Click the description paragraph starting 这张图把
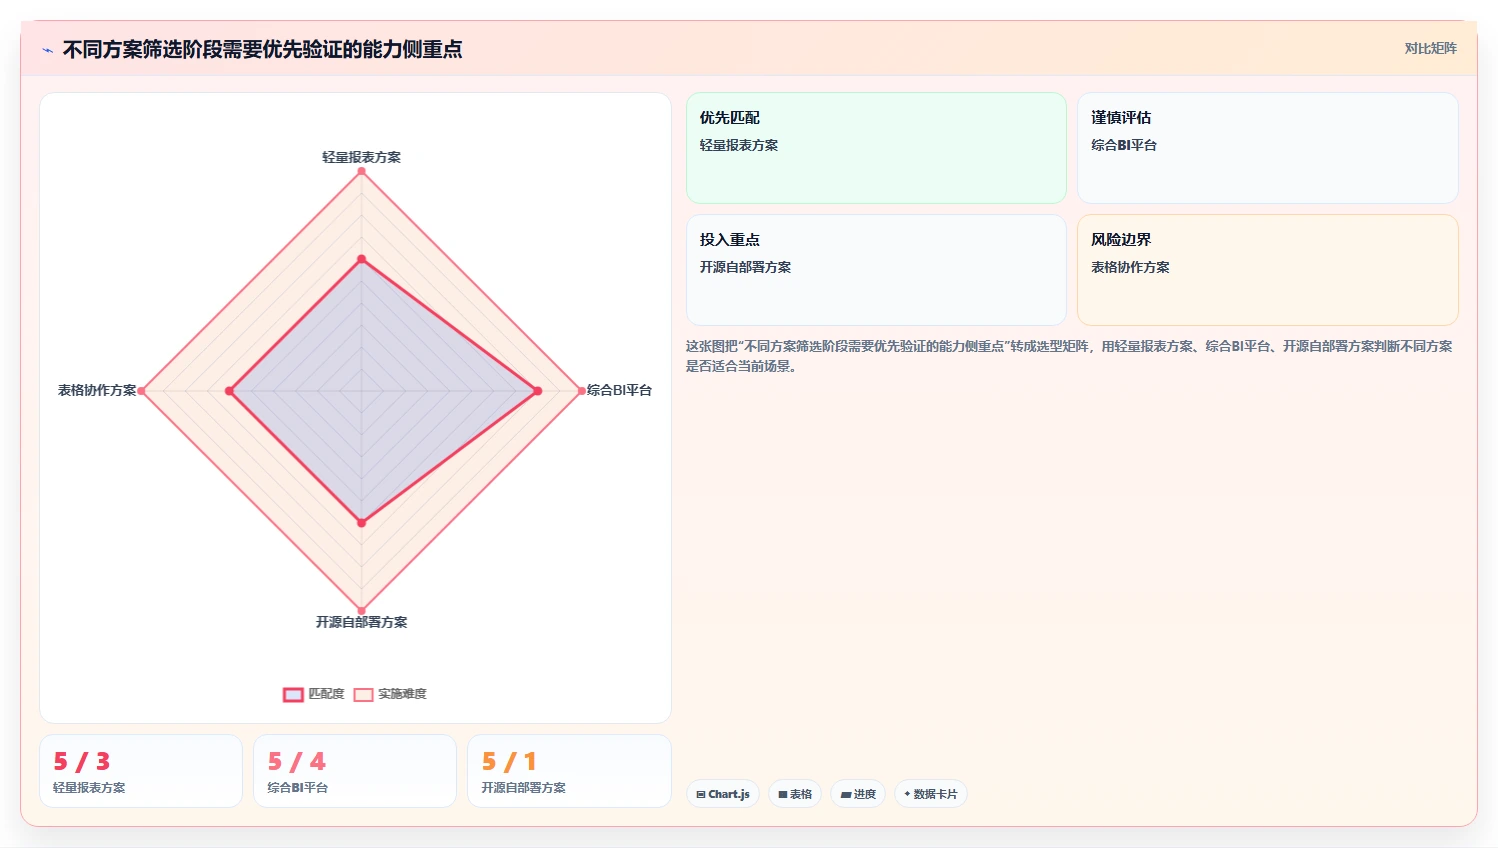Image resolution: width=1498 pixels, height=848 pixels. pos(1069,356)
